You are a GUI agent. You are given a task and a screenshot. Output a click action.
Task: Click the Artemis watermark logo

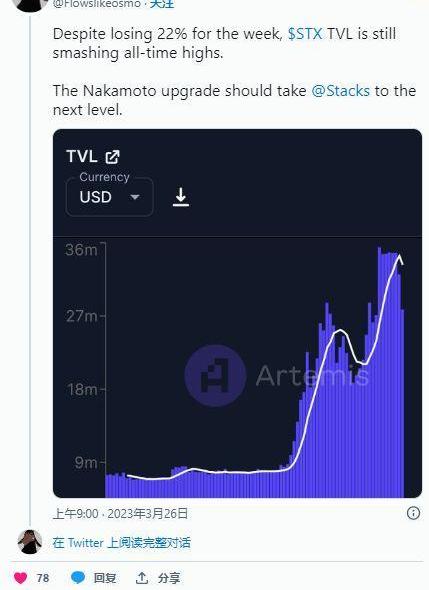click(x=215, y=375)
